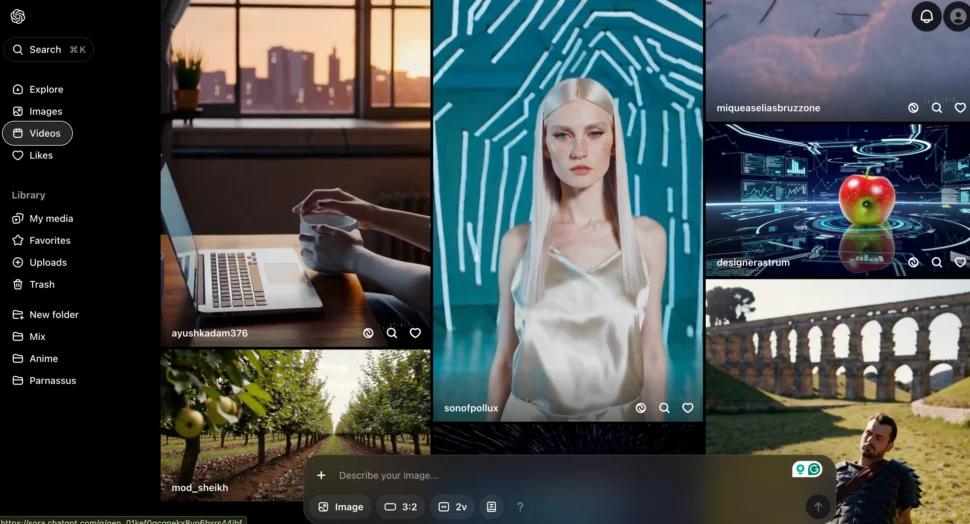Expand the 3:2 aspect ratio selector
970x524 pixels.
(400, 507)
